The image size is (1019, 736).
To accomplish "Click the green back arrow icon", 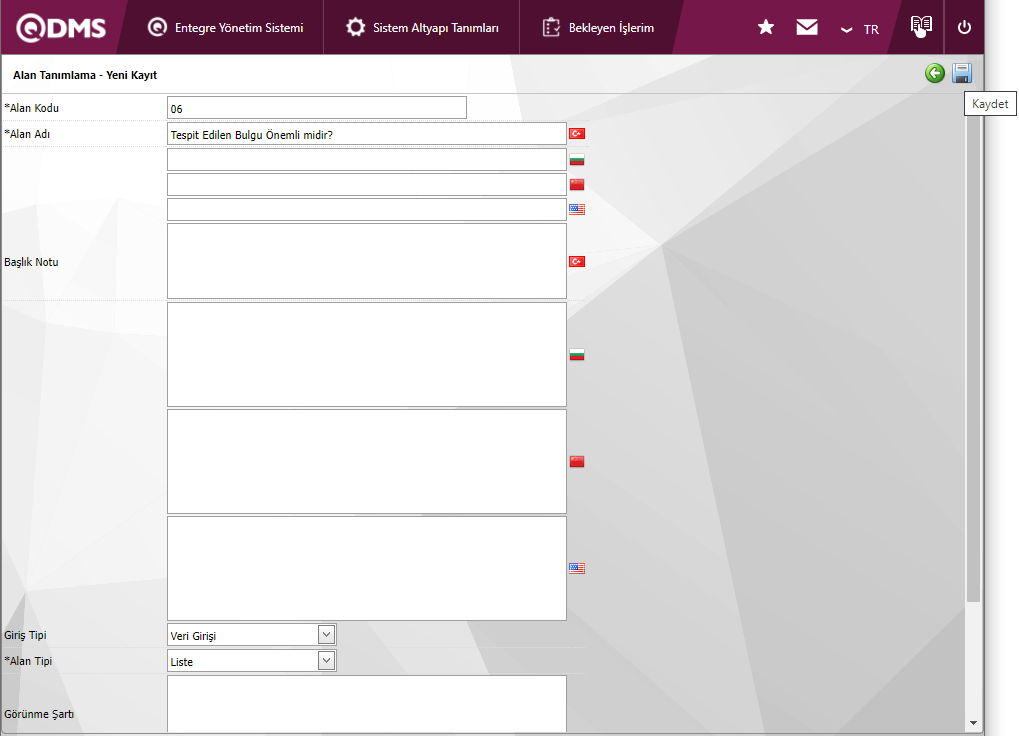I will (935, 73).
